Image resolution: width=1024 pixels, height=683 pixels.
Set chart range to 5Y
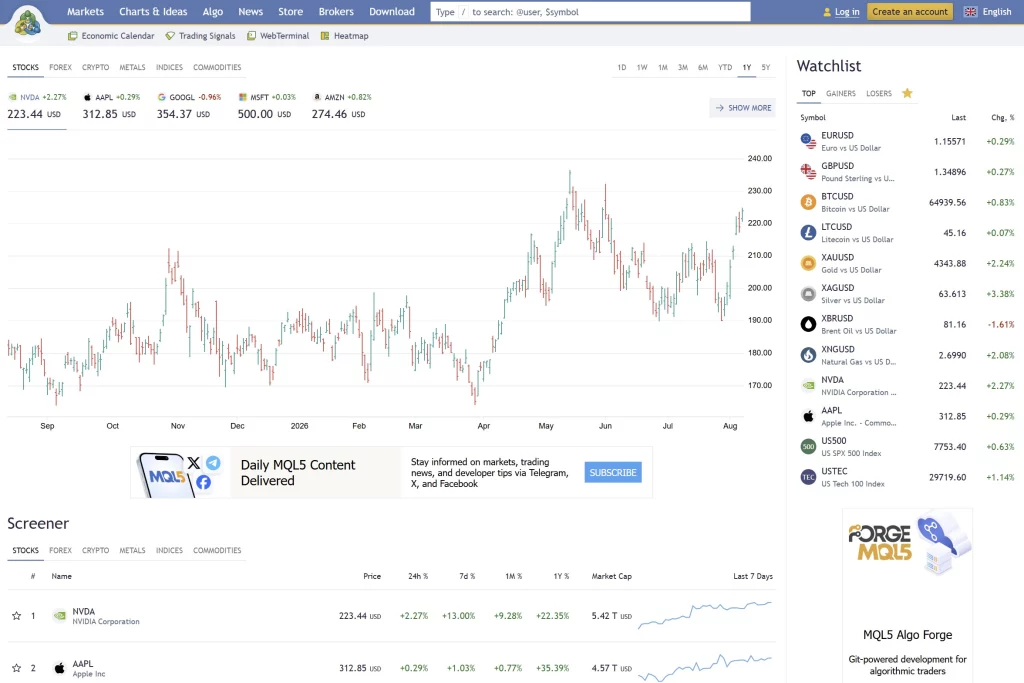pos(766,67)
